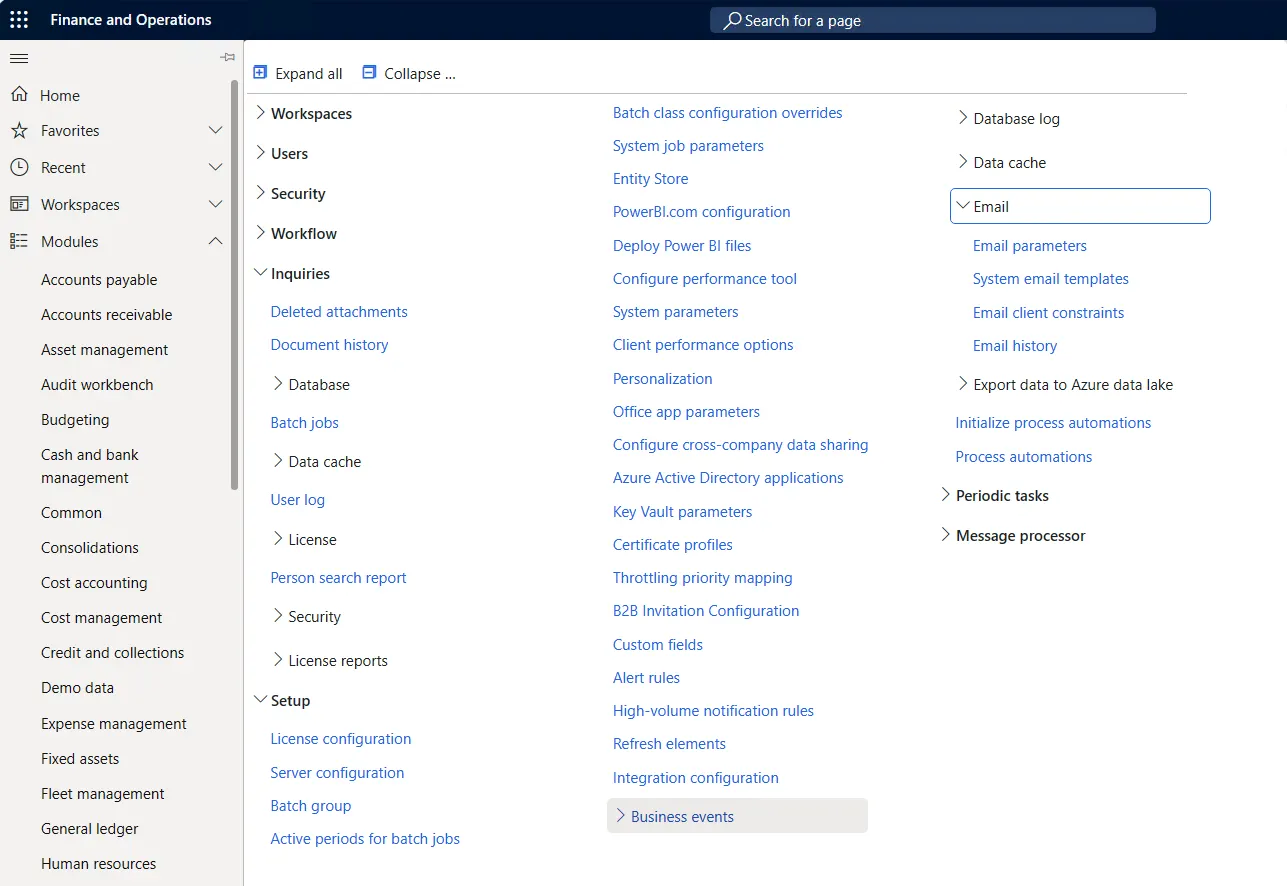
Task: Click the Expand all icon
Action: coord(260,72)
